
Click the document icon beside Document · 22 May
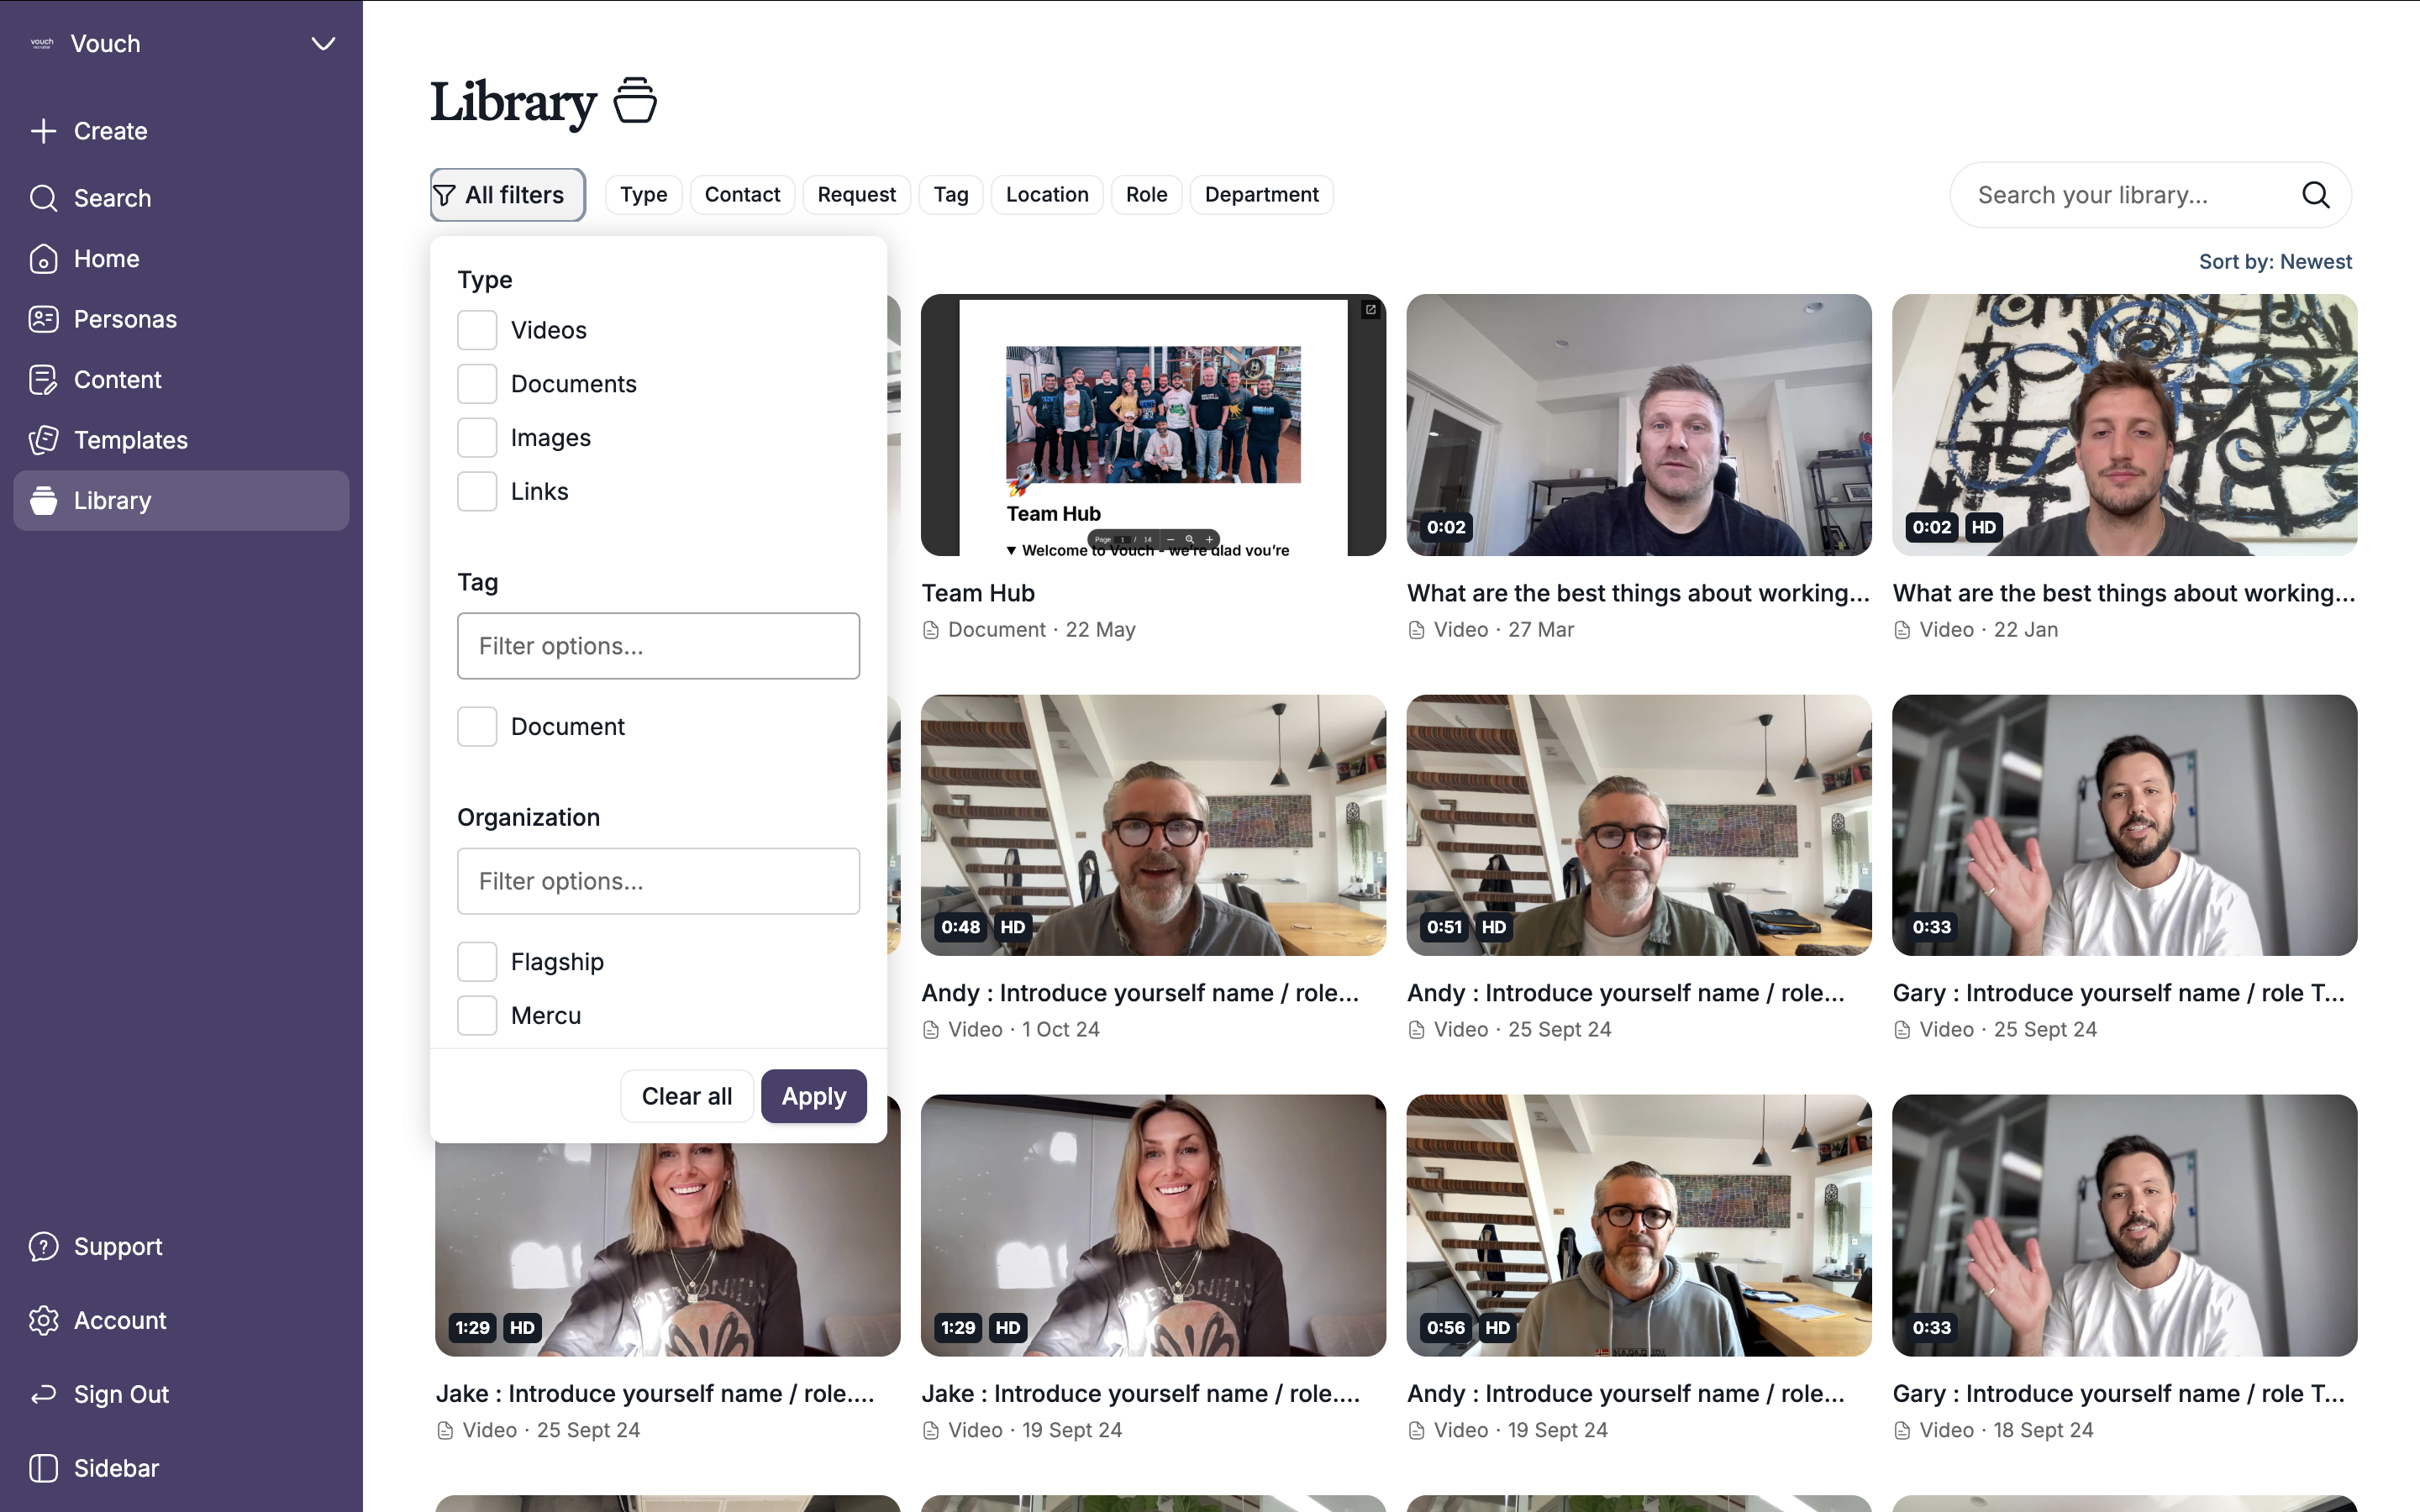coord(931,630)
